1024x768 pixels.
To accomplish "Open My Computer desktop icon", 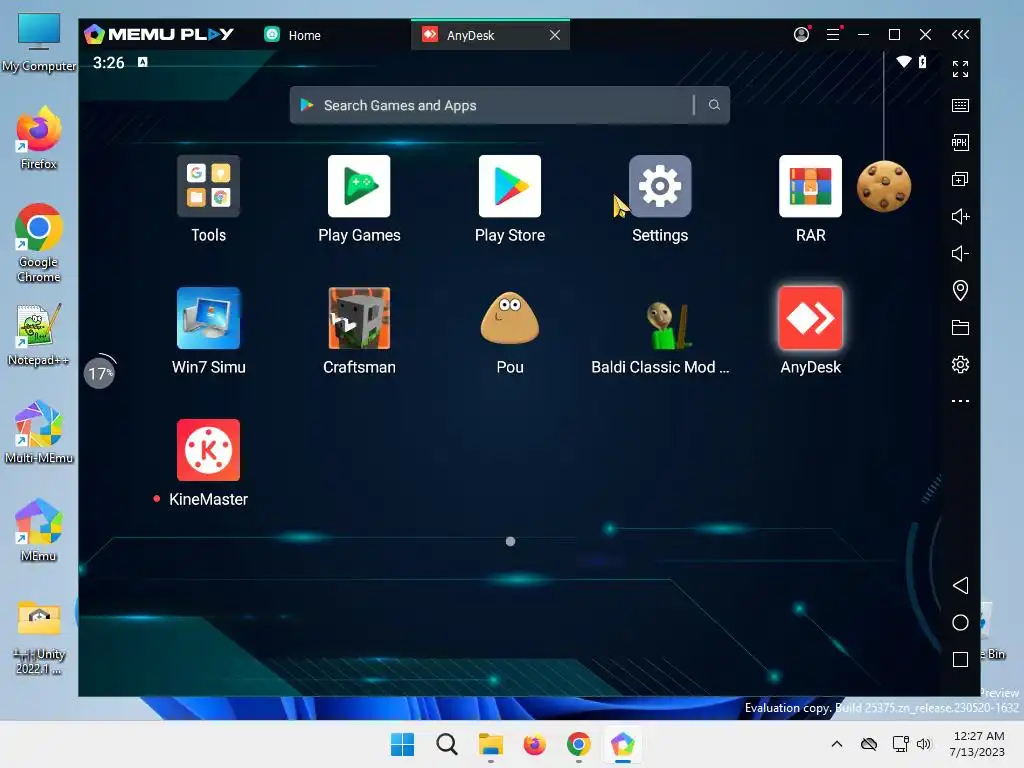I will (x=39, y=43).
